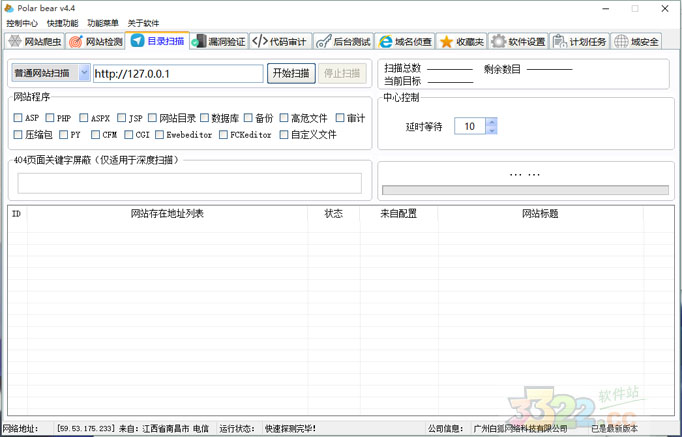Click the gear icon for 软件设置
The width and height of the screenshot is (682, 437).
pyautogui.click(x=498, y=42)
